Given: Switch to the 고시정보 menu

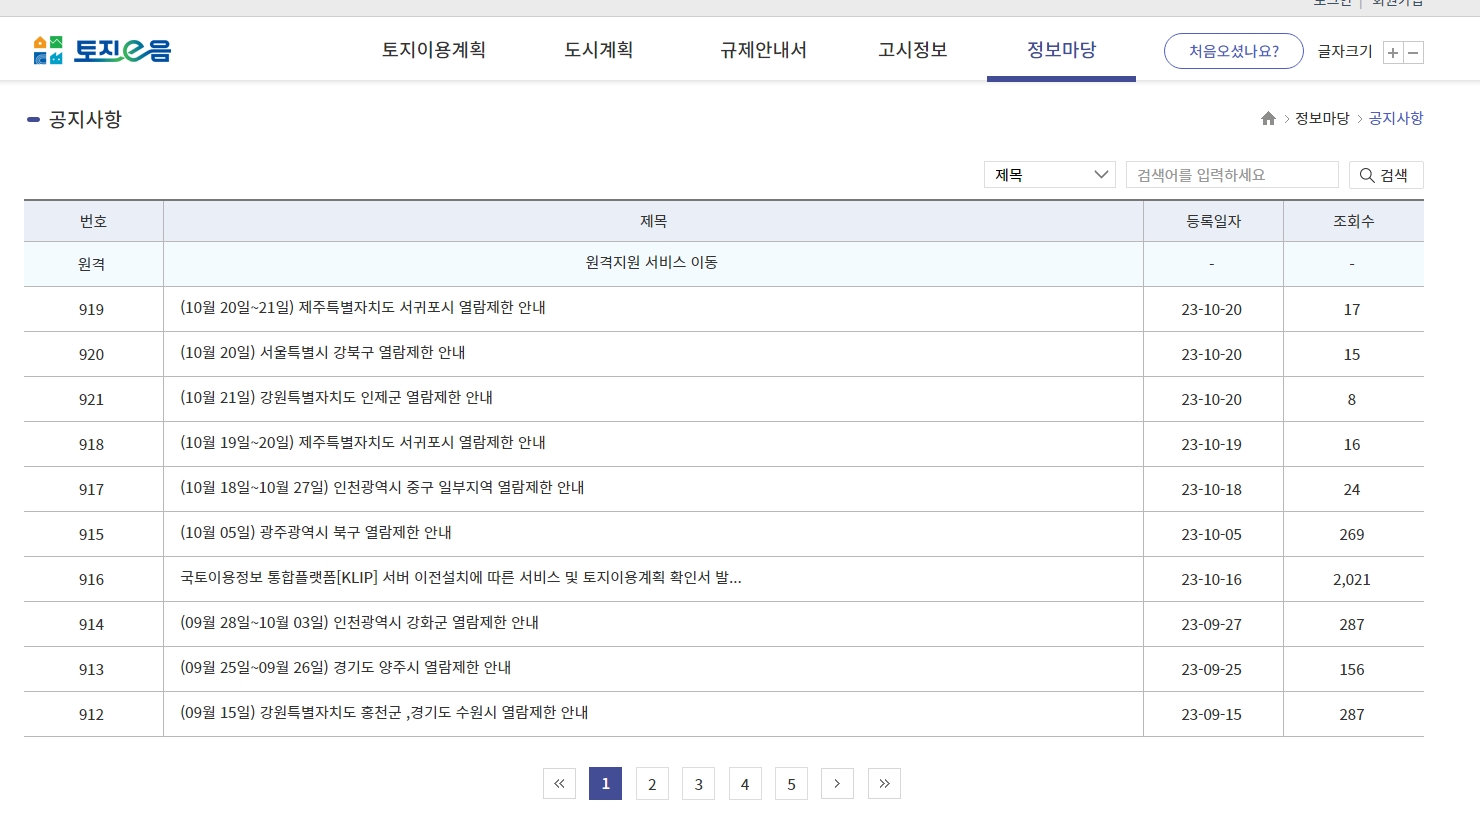Looking at the screenshot, I should (911, 49).
